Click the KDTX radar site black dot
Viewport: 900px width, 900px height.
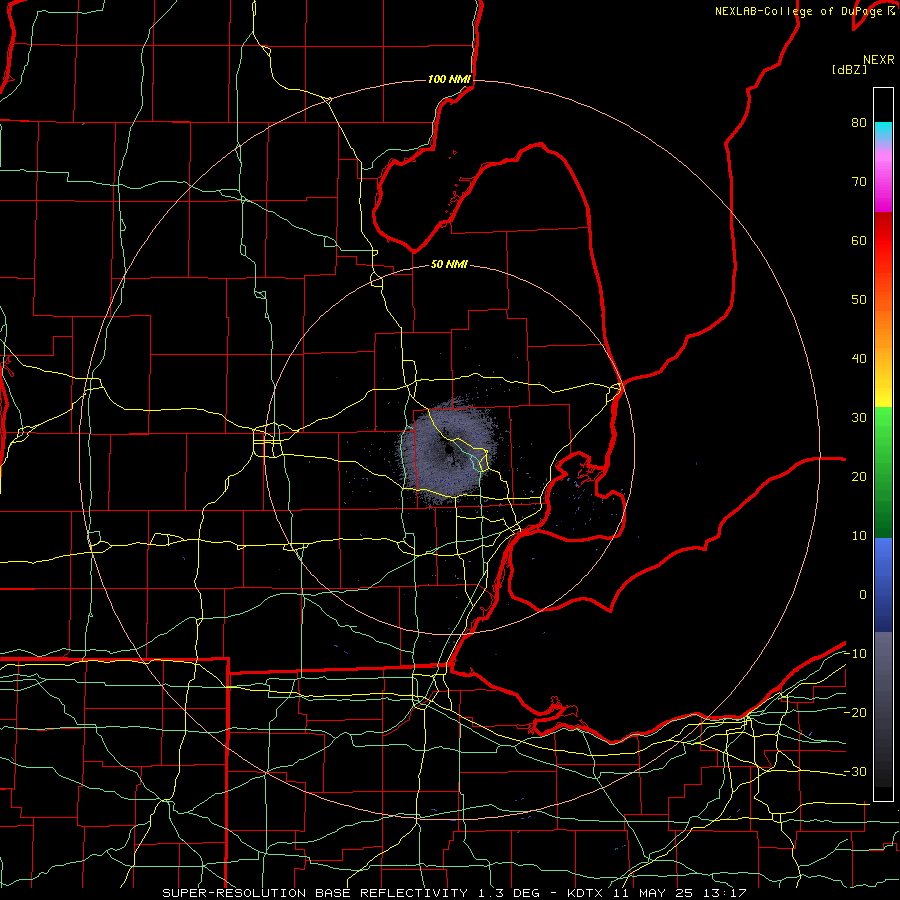(447, 447)
